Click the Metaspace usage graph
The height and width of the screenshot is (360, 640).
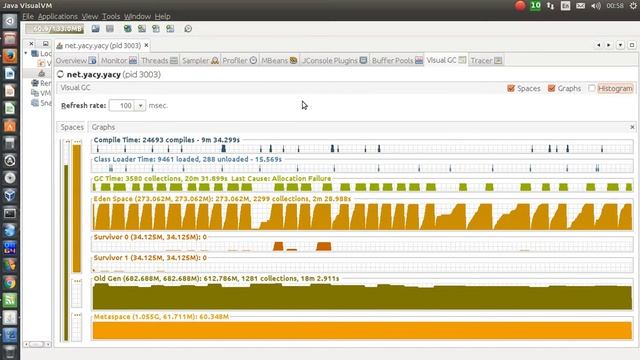pyautogui.click(x=362, y=331)
